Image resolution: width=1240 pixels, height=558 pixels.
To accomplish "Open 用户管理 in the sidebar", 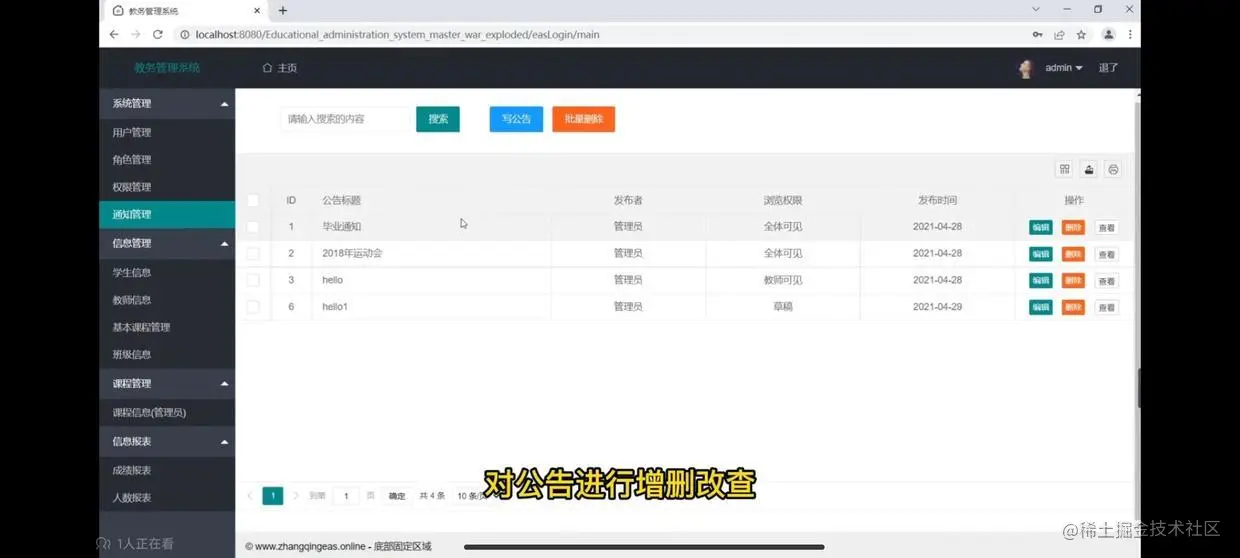I will coord(167,132).
